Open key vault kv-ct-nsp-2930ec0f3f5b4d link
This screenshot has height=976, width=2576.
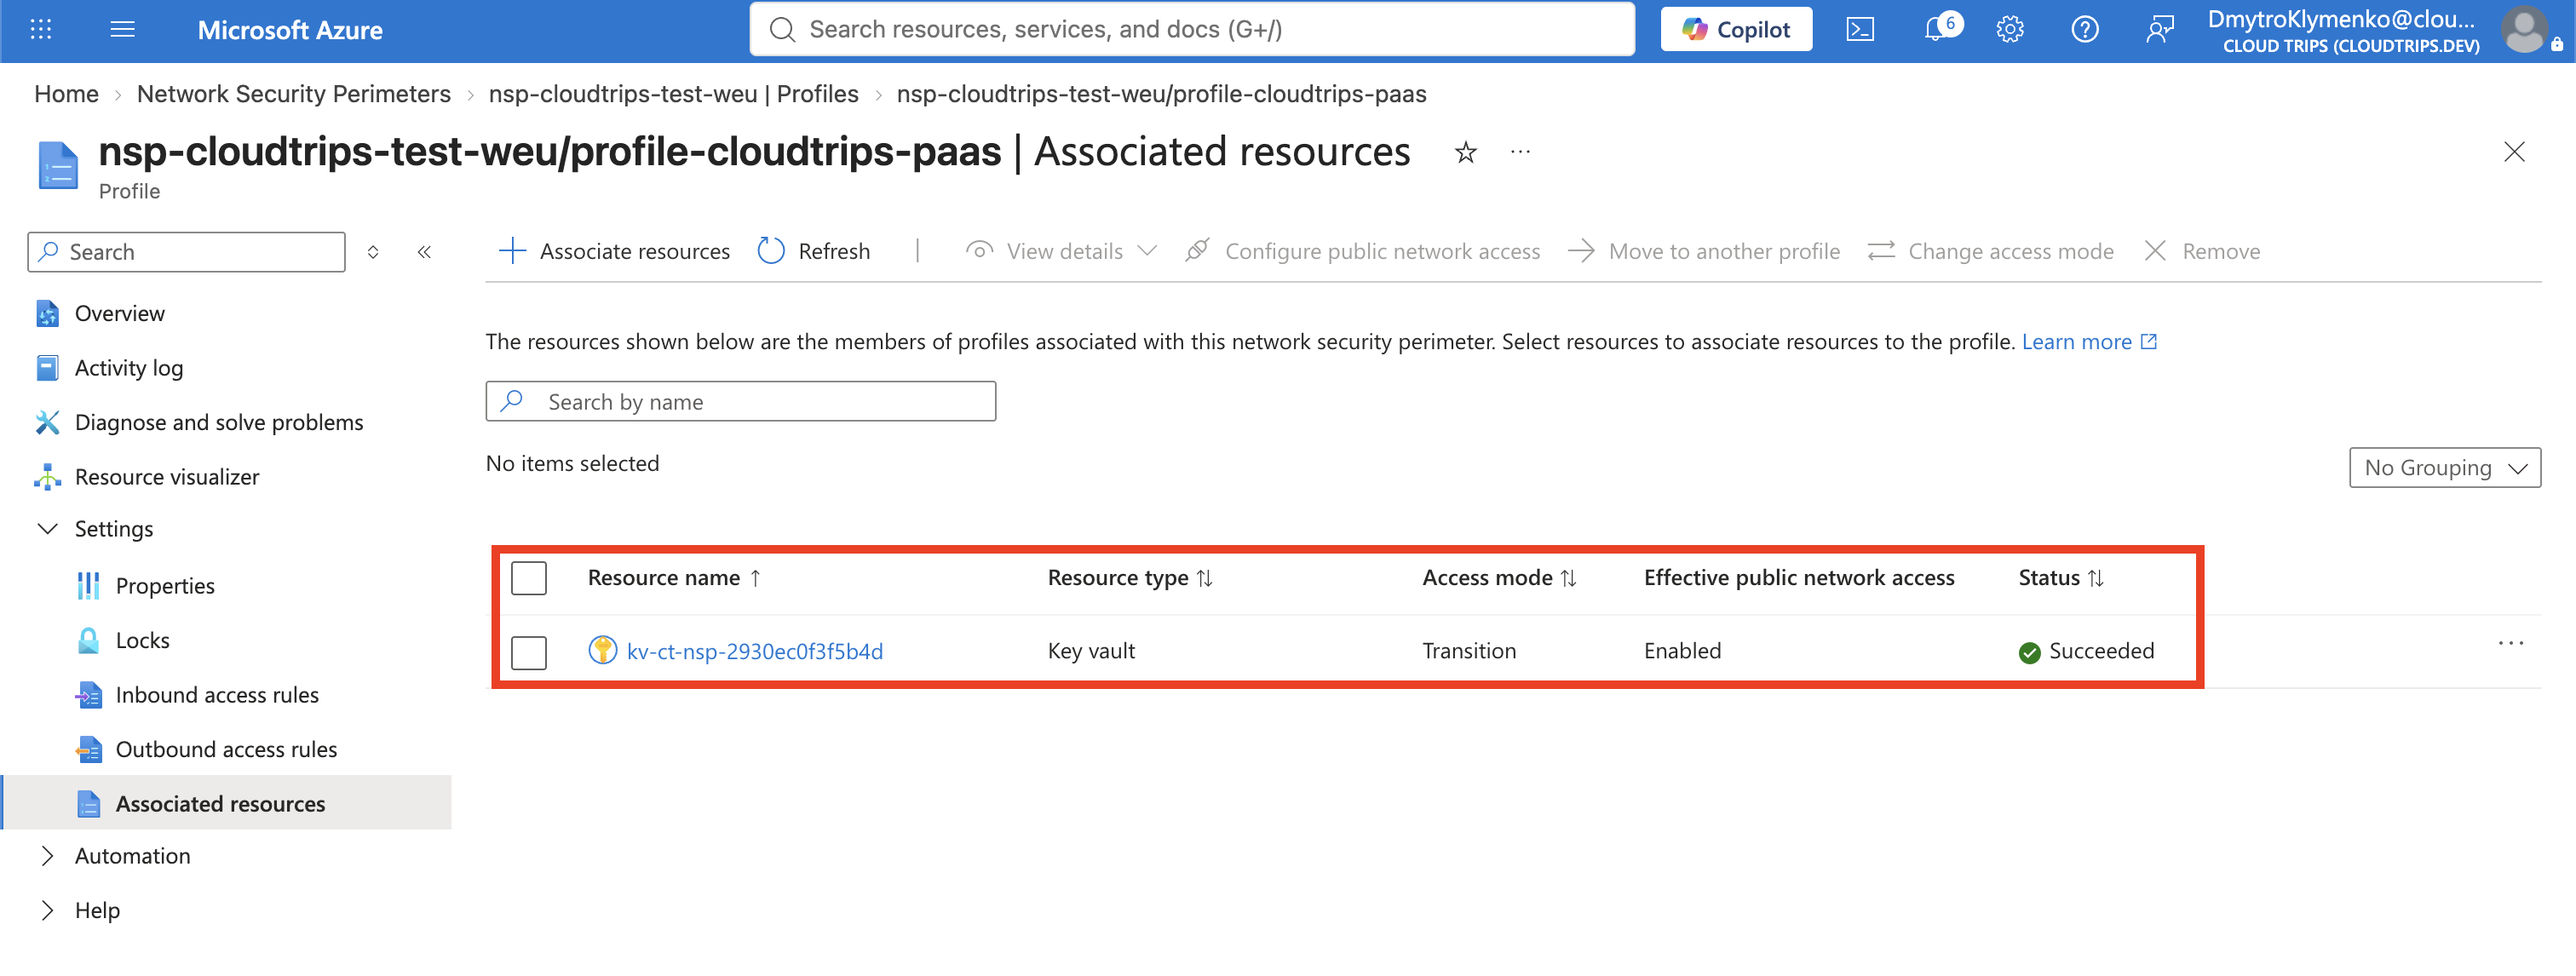755,652
